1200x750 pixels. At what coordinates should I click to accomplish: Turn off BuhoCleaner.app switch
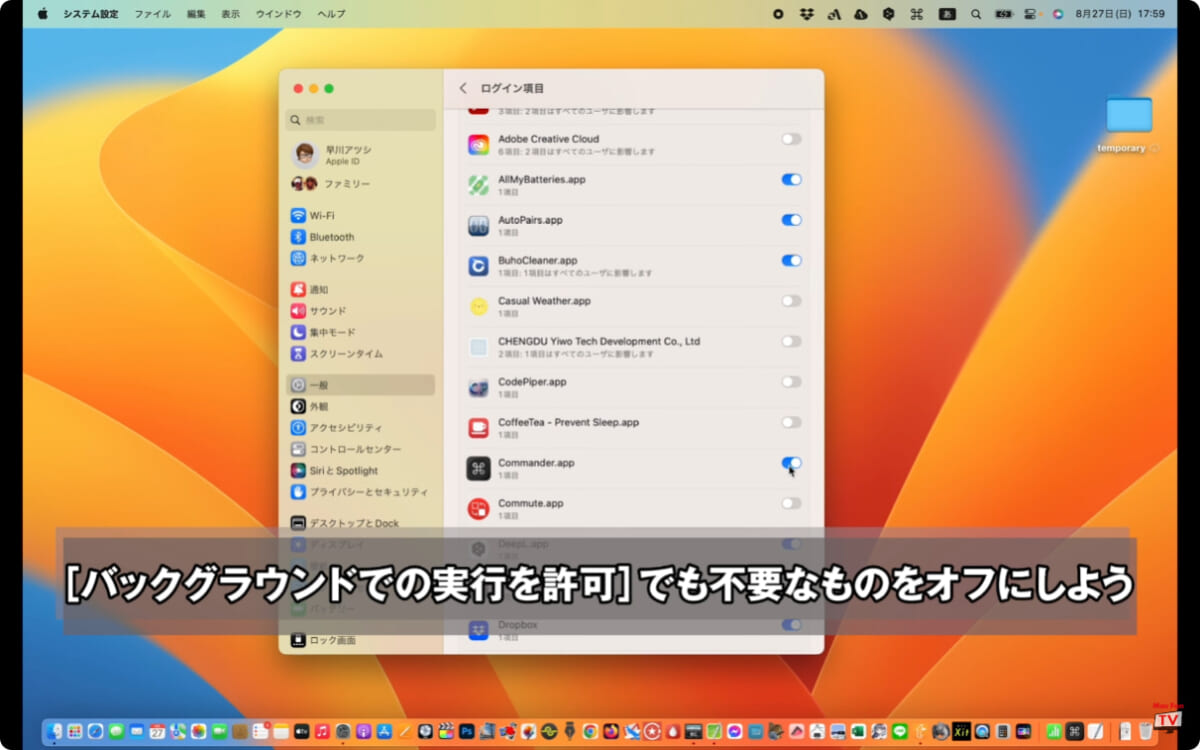point(791,260)
